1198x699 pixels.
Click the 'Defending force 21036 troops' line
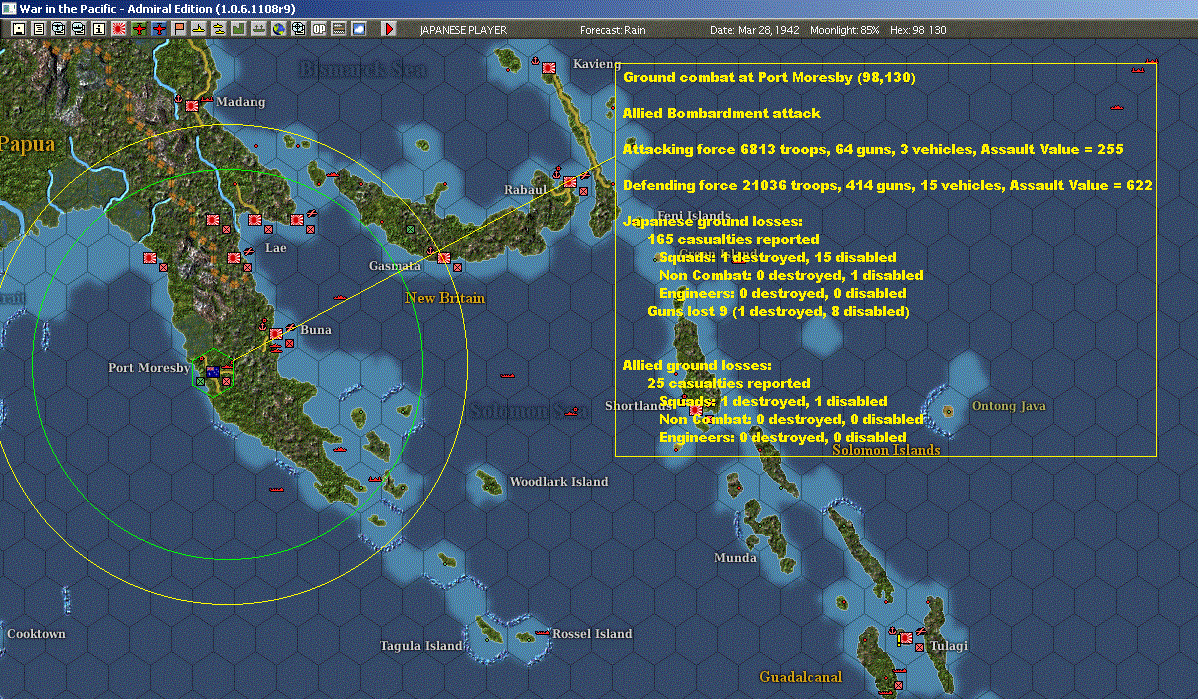(x=887, y=185)
